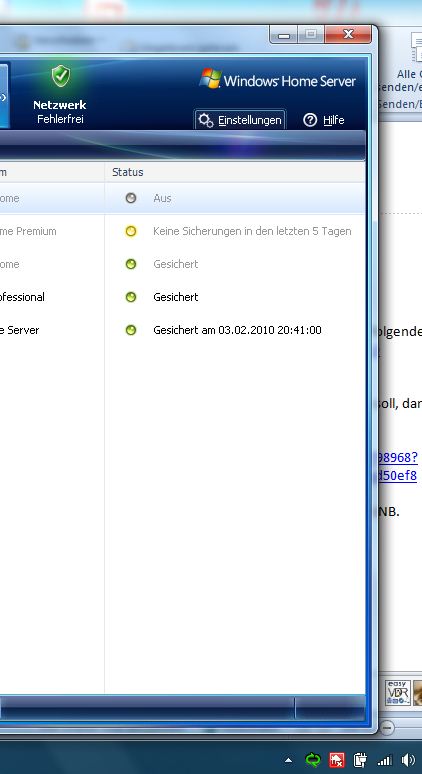Show hidden tray icons arrow
Screen dimensions: 422x774
coord(289,760)
